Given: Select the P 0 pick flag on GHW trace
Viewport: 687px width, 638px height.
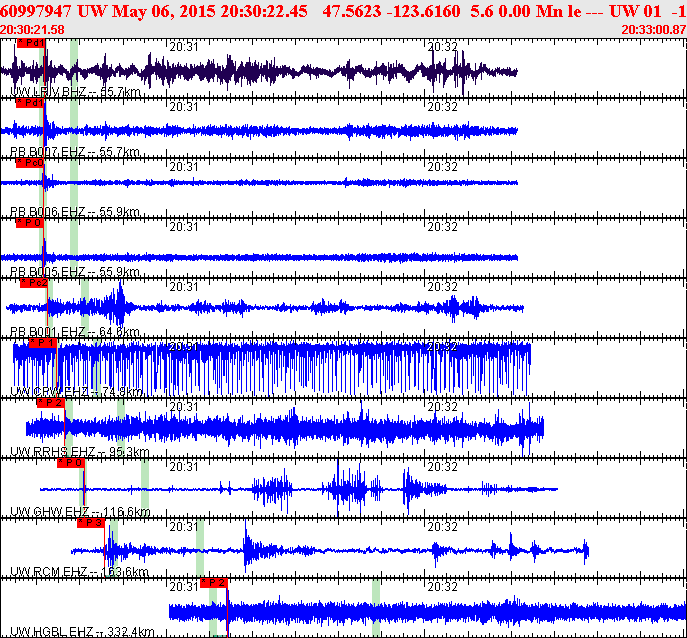Looking at the screenshot, I should click(71, 463).
